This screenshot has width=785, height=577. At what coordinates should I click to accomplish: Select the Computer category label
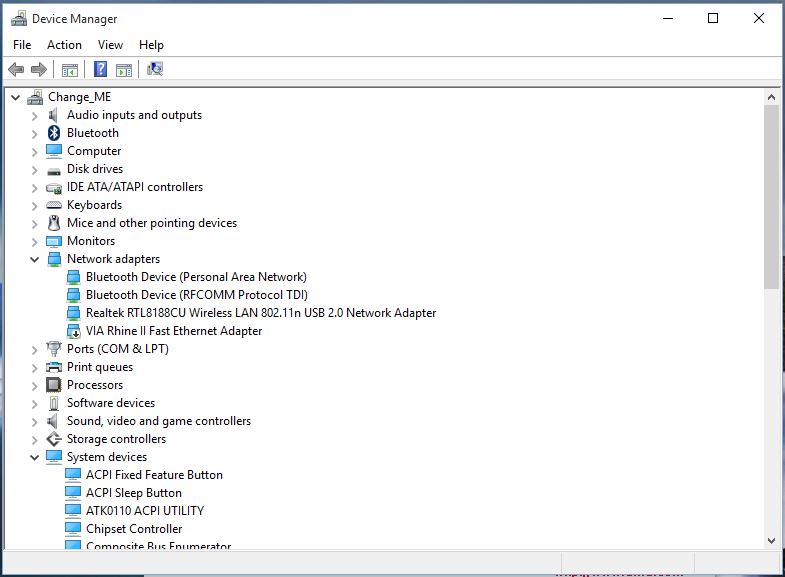click(x=94, y=151)
